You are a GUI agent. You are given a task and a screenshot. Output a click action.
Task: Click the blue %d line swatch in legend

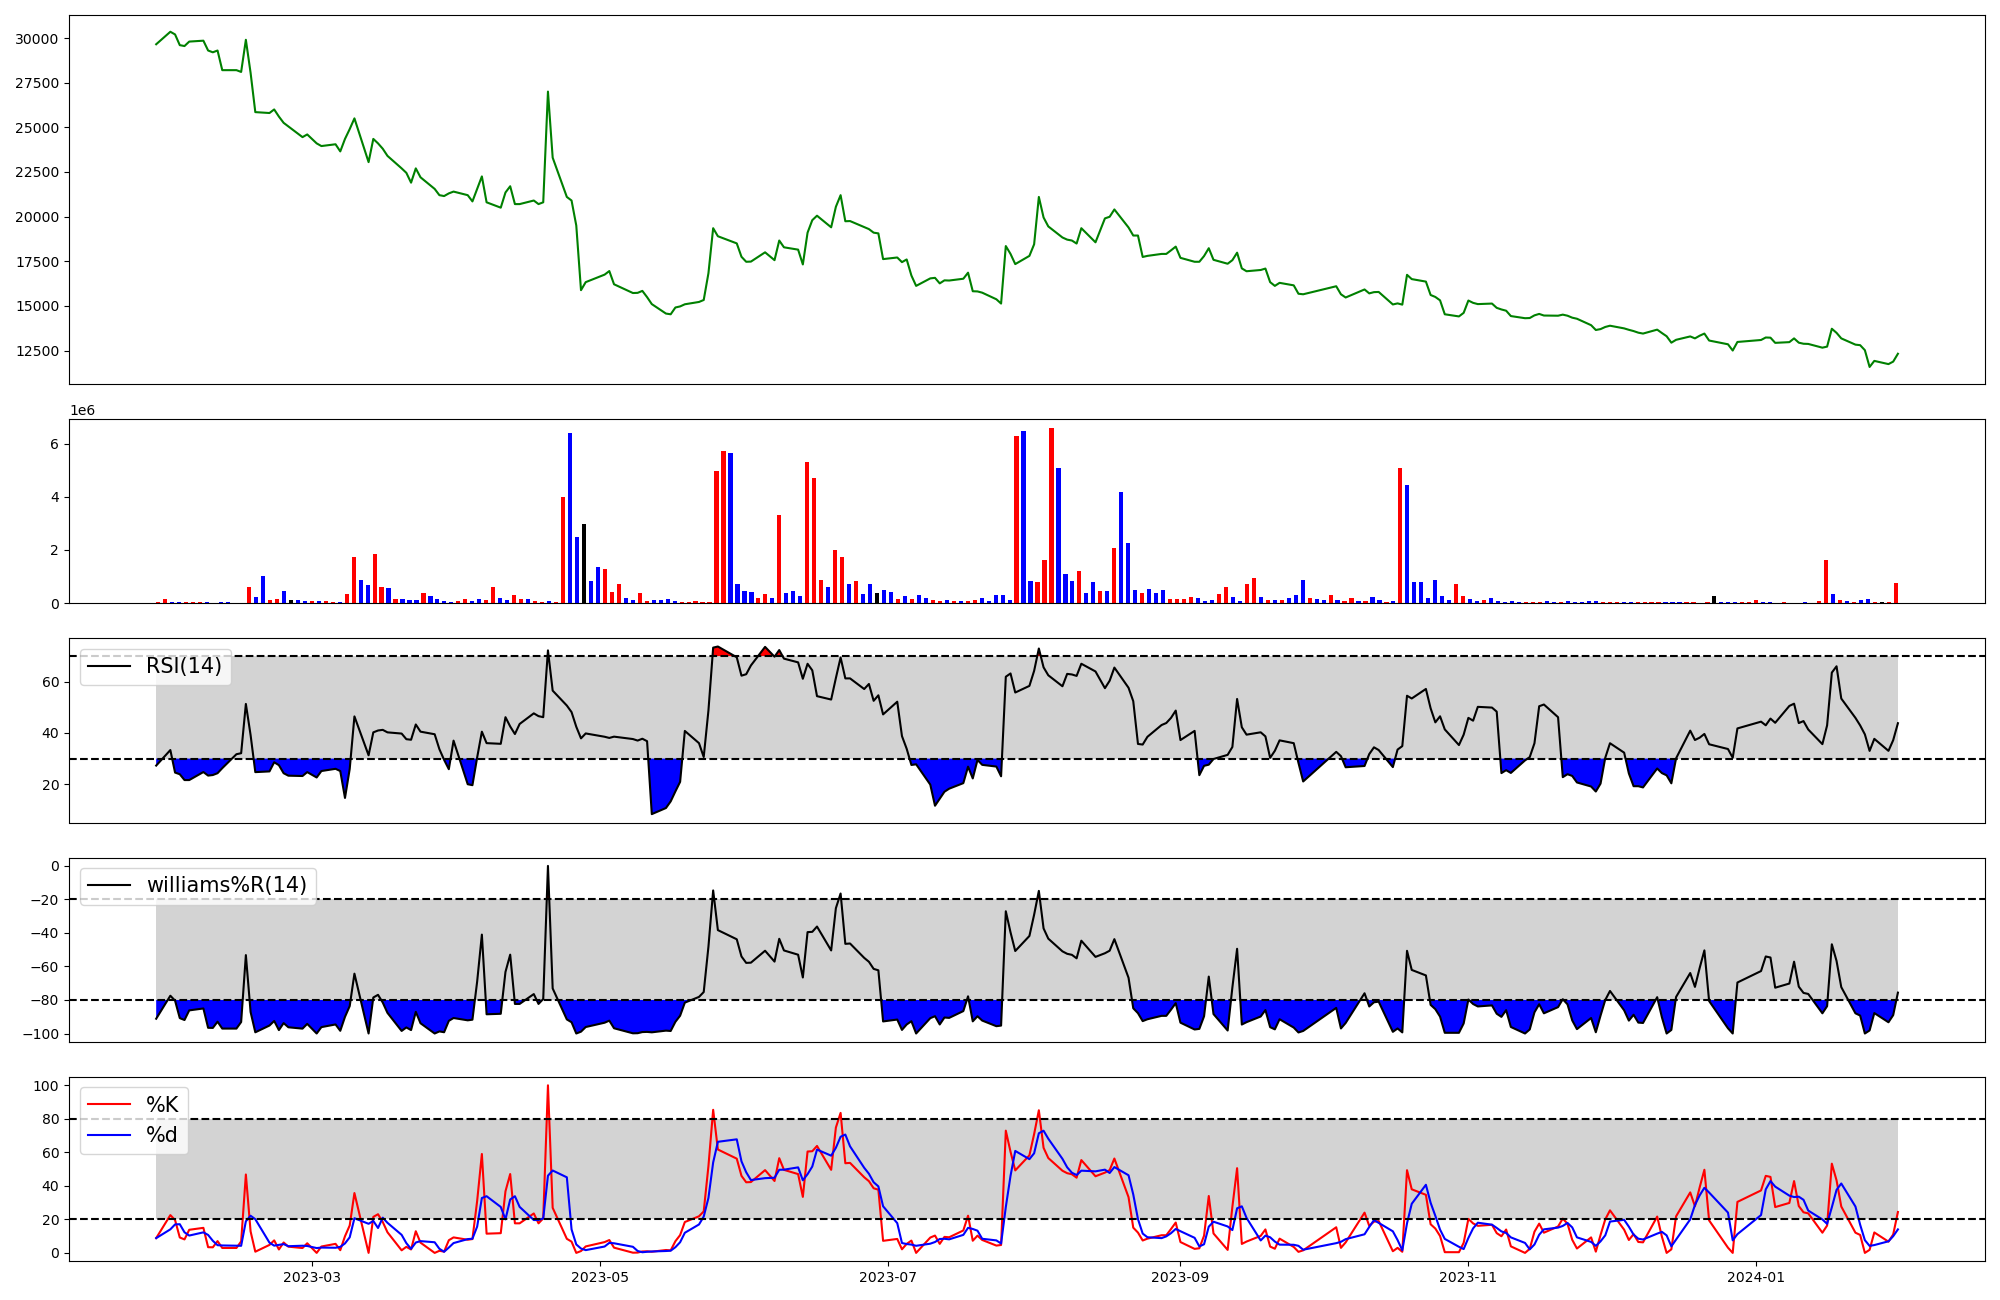109,1135
